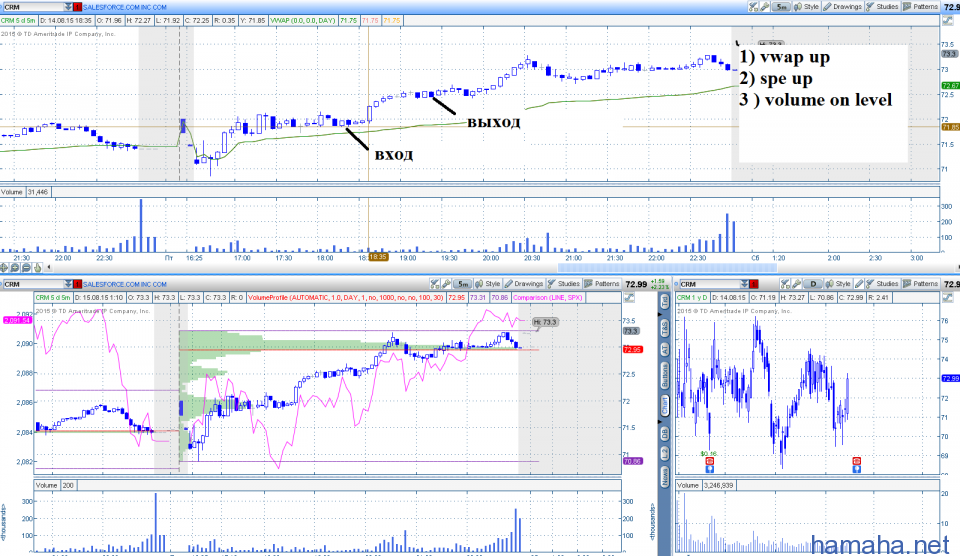Open Drawings menu in bottom-left chart
The image size is (960, 556).
[x=524, y=284]
